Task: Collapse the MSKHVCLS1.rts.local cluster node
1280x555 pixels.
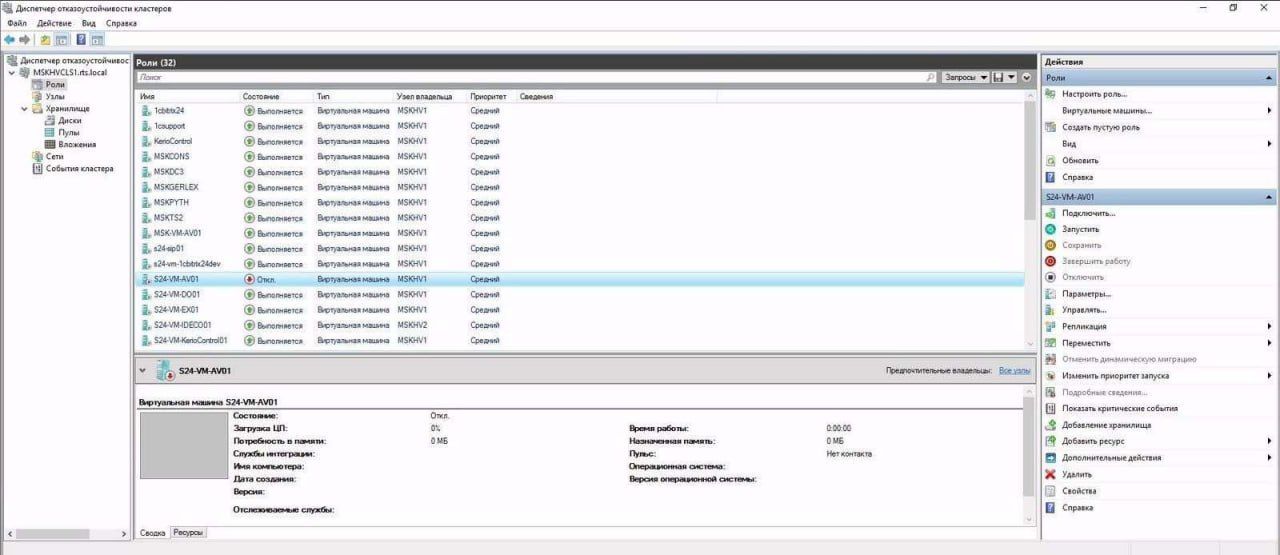Action: [x=12, y=73]
